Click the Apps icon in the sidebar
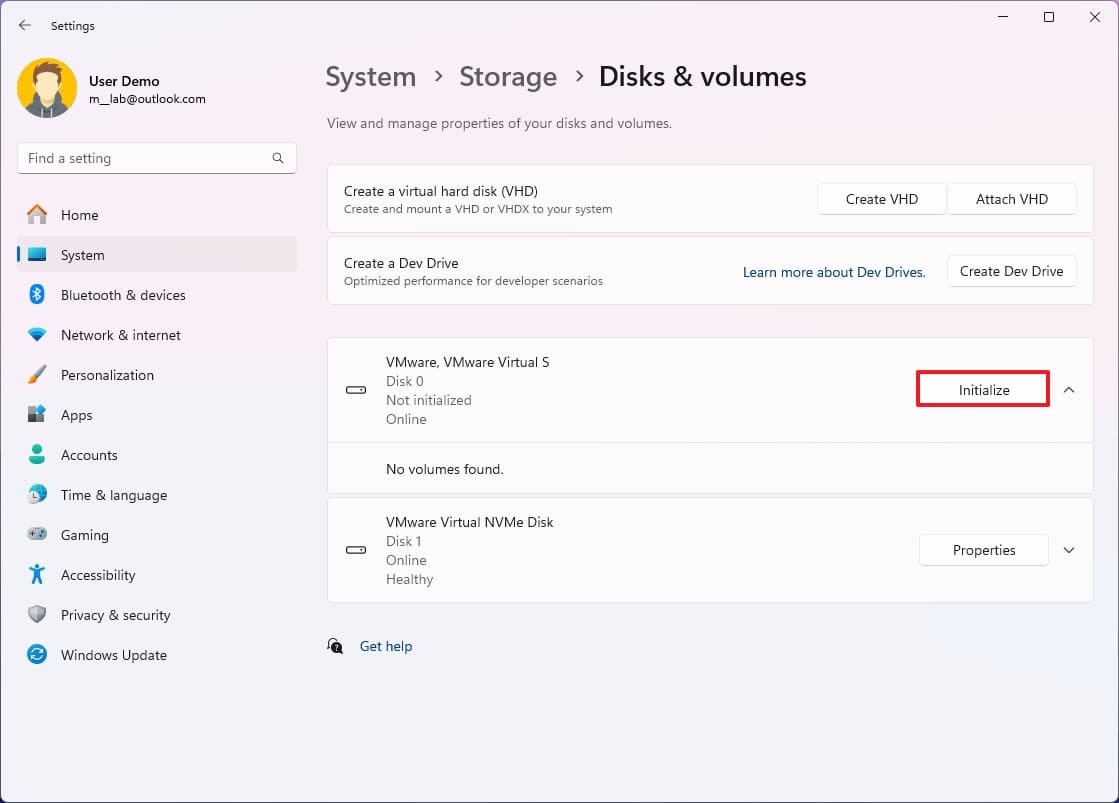This screenshot has width=1119, height=803. click(x=37, y=414)
